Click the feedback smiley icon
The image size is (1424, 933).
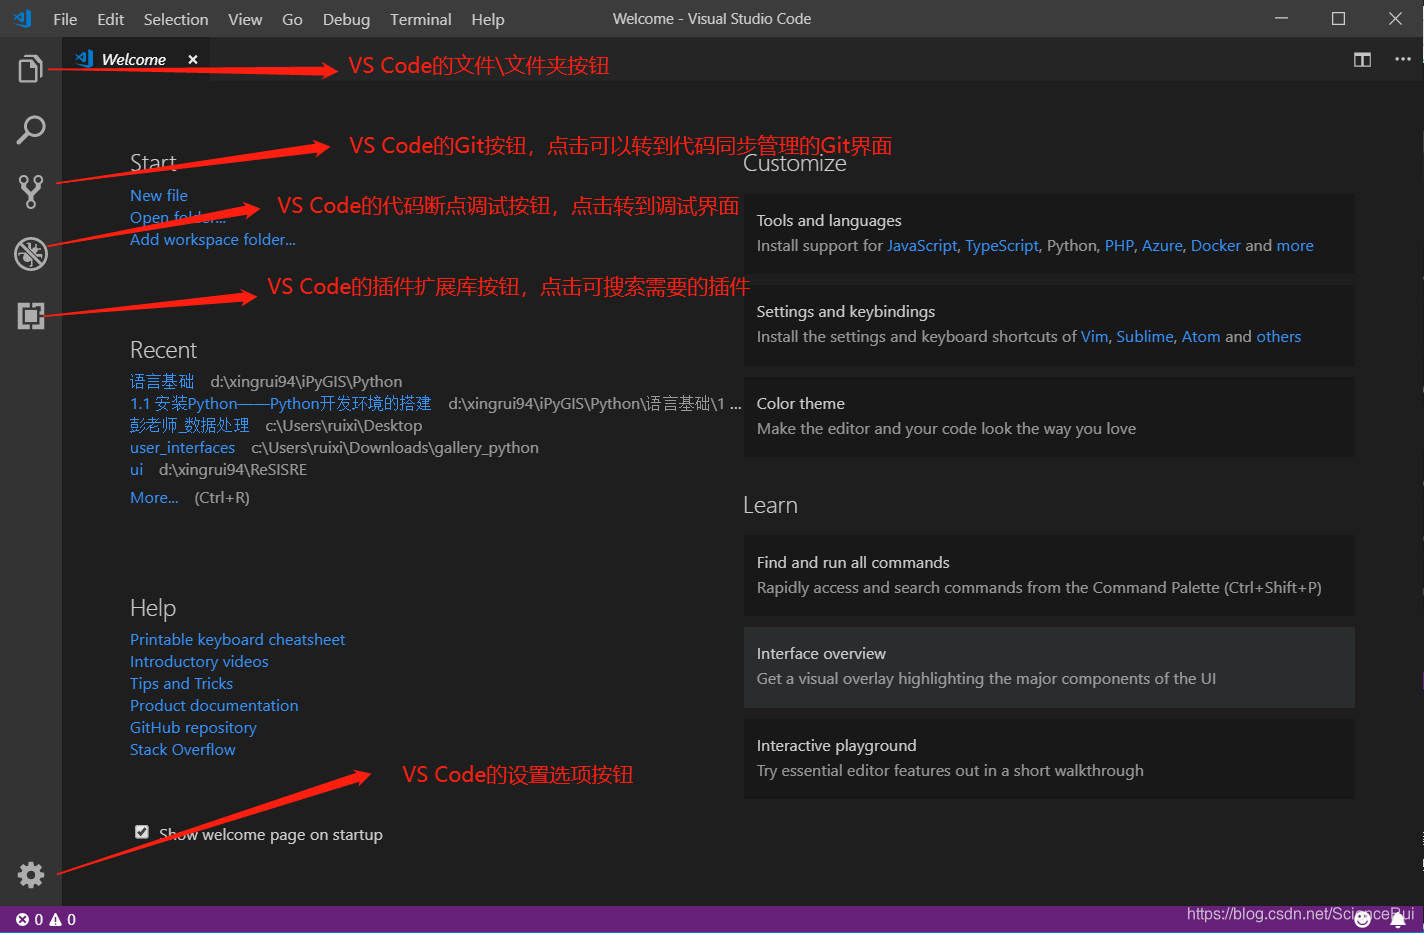[x=1362, y=919]
